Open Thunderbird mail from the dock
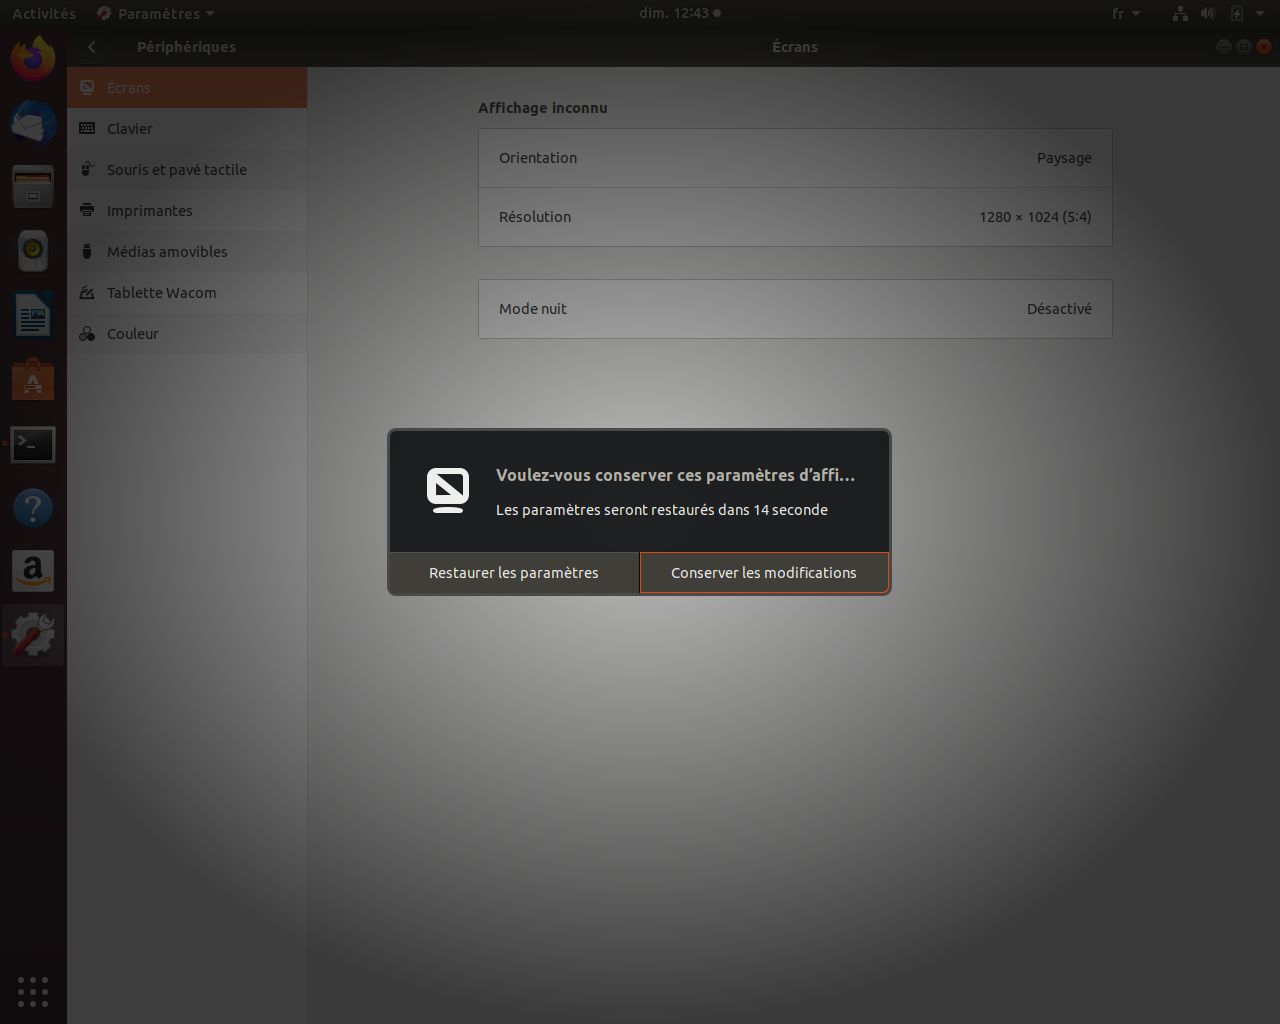This screenshot has height=1024, width=1280. 33,122
